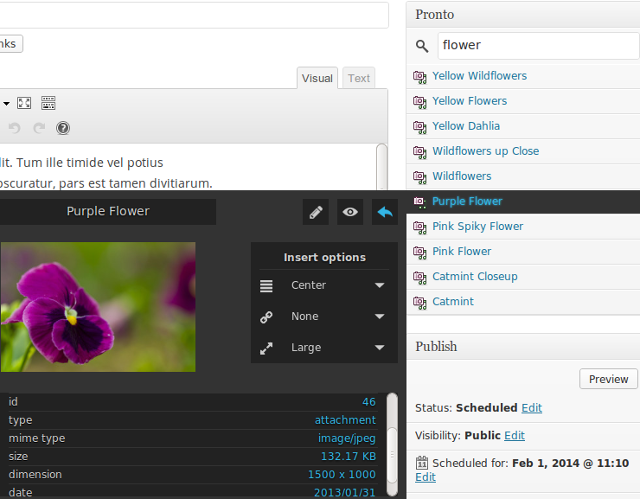Switch to the Text editor tab
This screenshot has width=640, height=499.
[x=359, y=78]
